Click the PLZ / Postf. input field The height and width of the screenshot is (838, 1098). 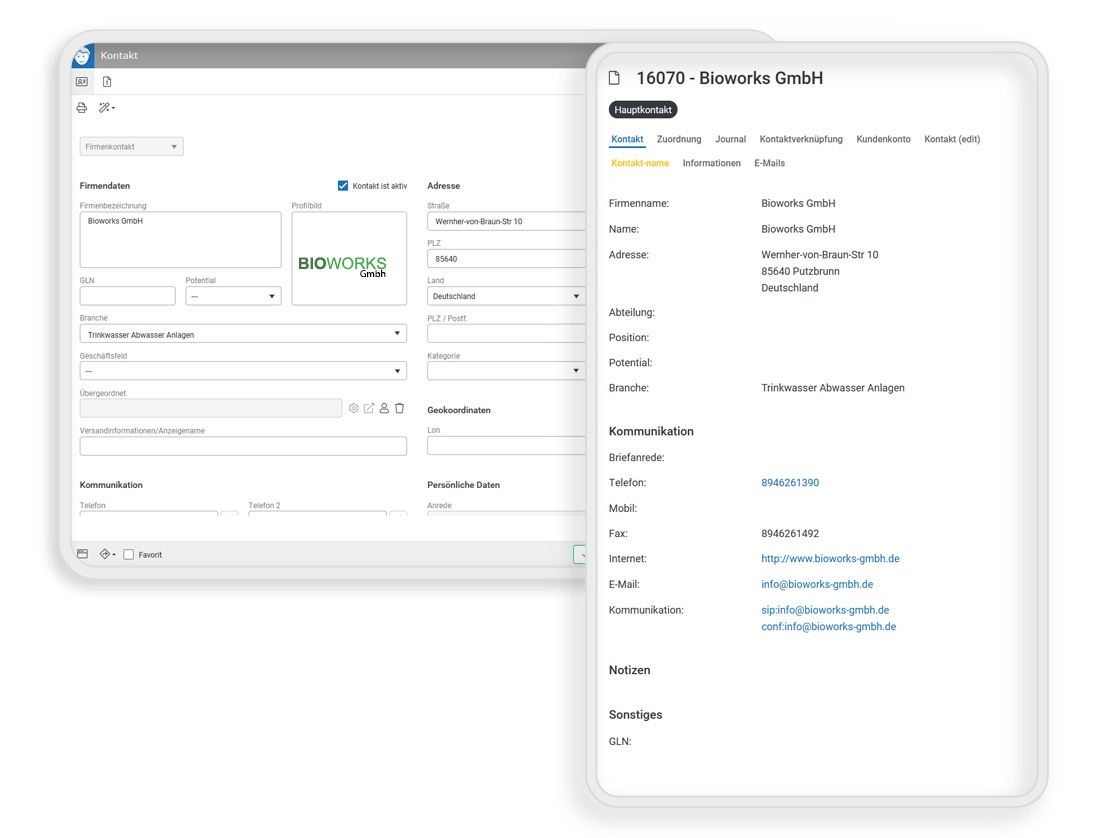[x=506, y=333]
